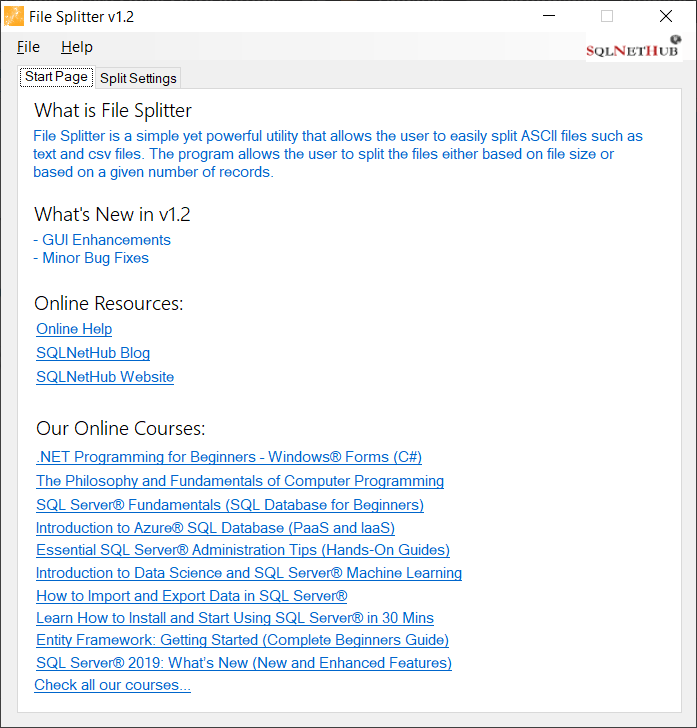697x728 pixels.
Task: Open the Online Help link
Action: pos(74,329)
